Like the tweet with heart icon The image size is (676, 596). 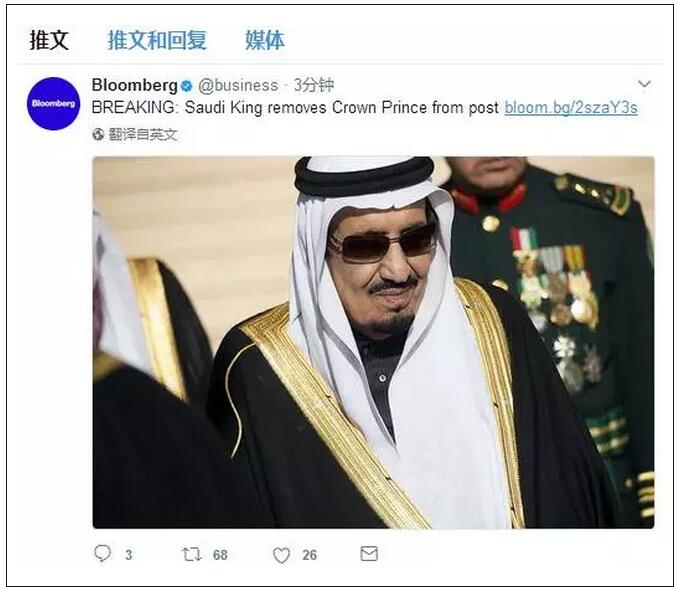click(282, 555)
